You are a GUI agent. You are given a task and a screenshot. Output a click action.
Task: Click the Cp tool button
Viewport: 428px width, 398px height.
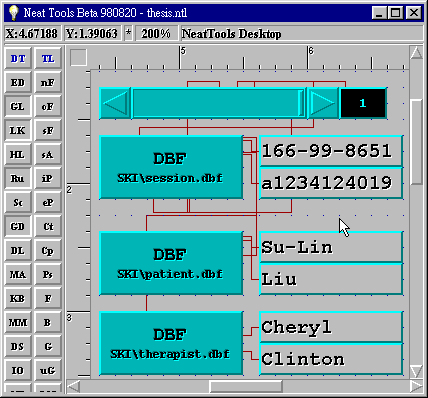(x=48, y=250)
